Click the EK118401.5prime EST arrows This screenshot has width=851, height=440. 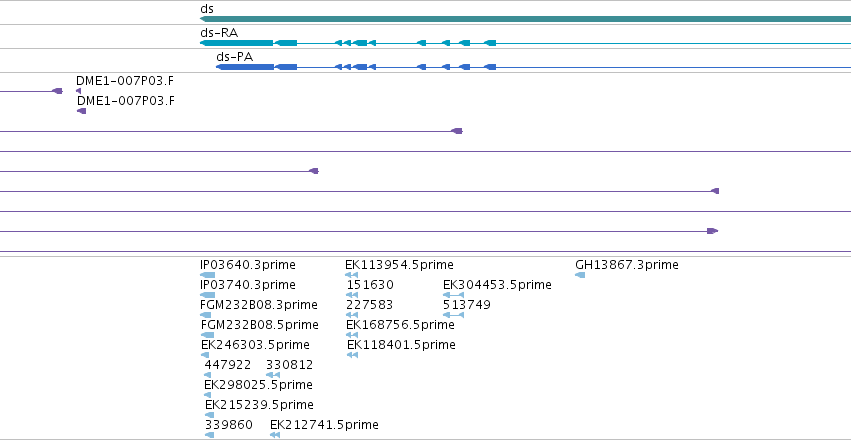(352, 355)
